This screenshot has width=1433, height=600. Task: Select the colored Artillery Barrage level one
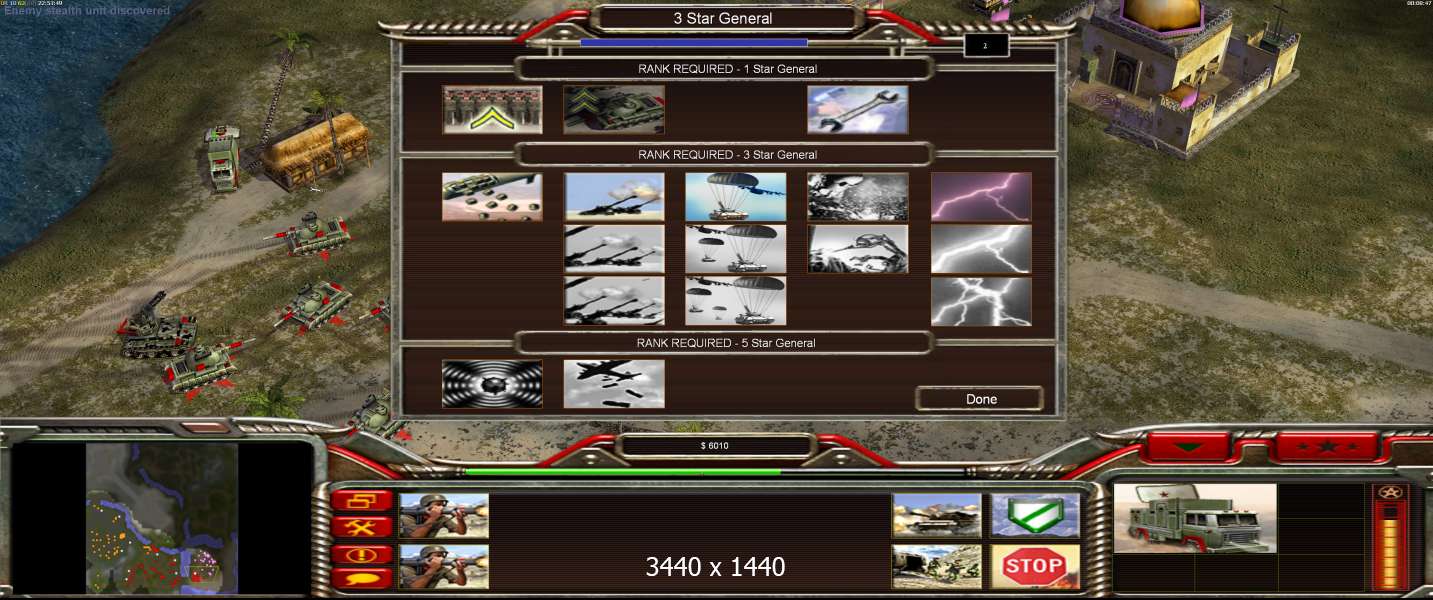click(614, 197)
